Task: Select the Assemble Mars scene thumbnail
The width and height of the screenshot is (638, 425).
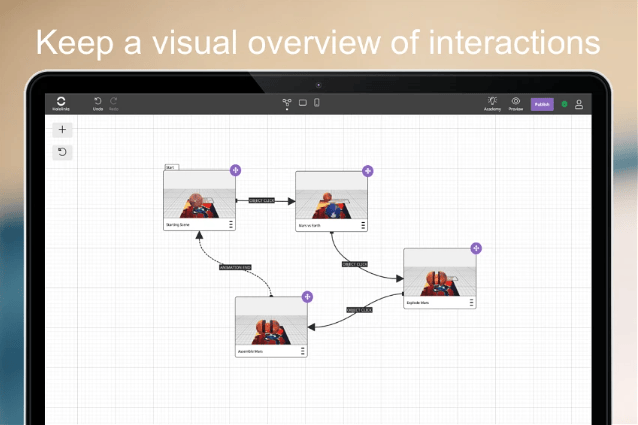Action: click(270, 324)
